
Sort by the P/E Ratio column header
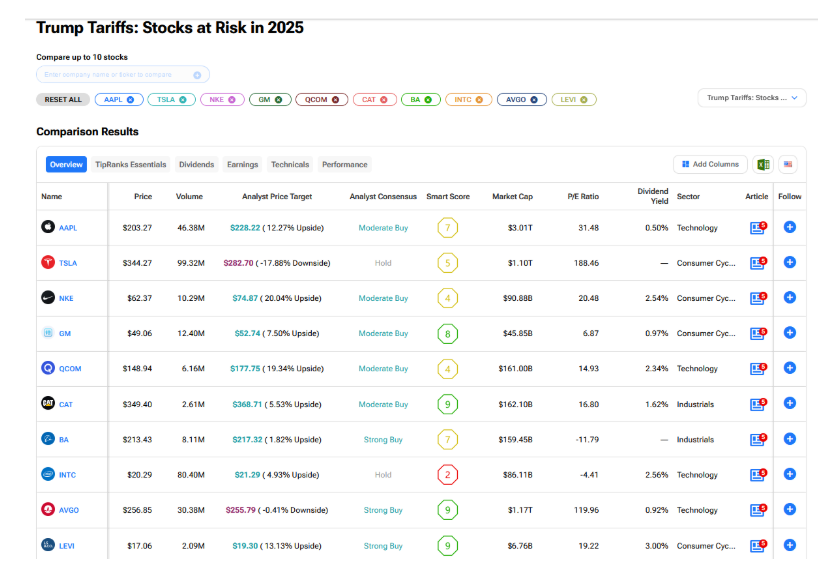tap(583, 197)
